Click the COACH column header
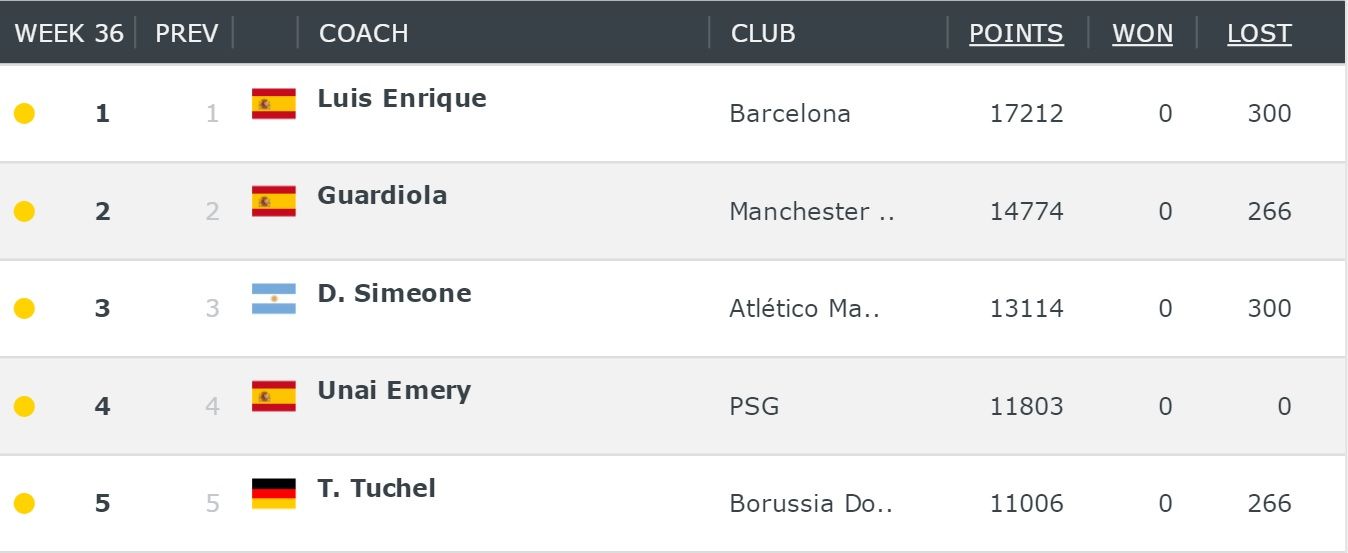Screen dimensions: 1348x553 (363, 33)
